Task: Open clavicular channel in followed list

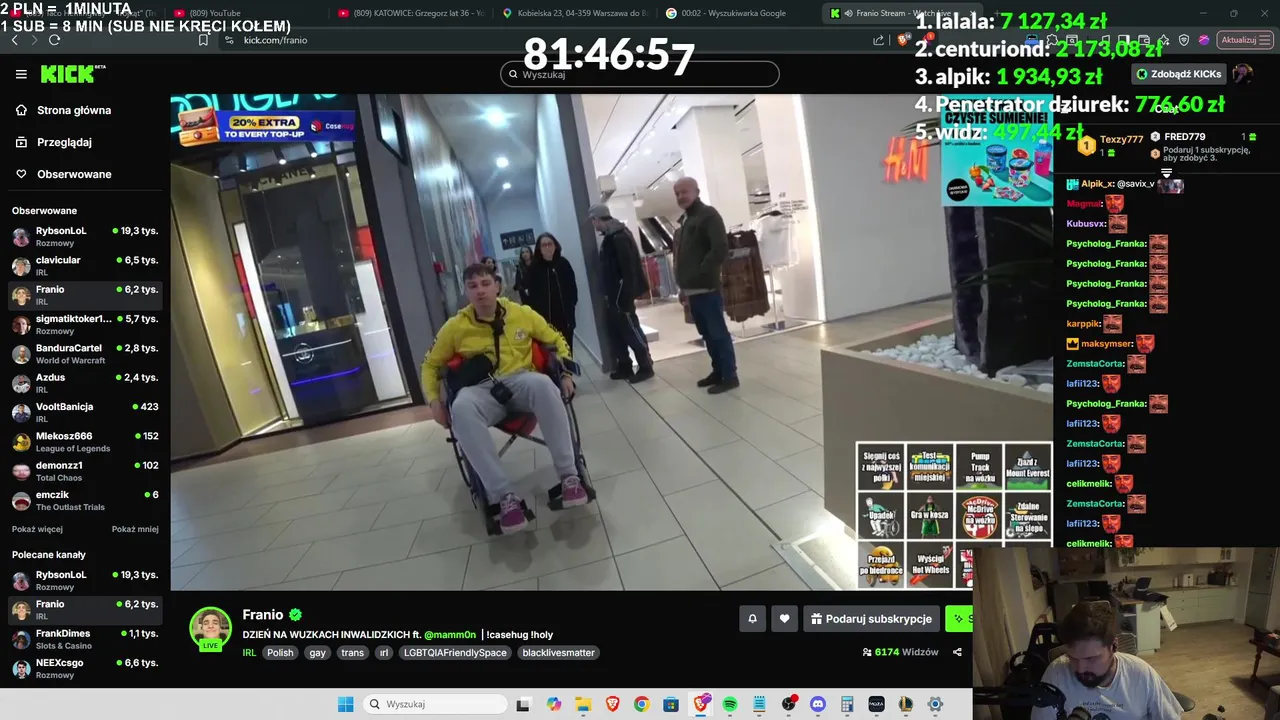Action: coord(84,265)
